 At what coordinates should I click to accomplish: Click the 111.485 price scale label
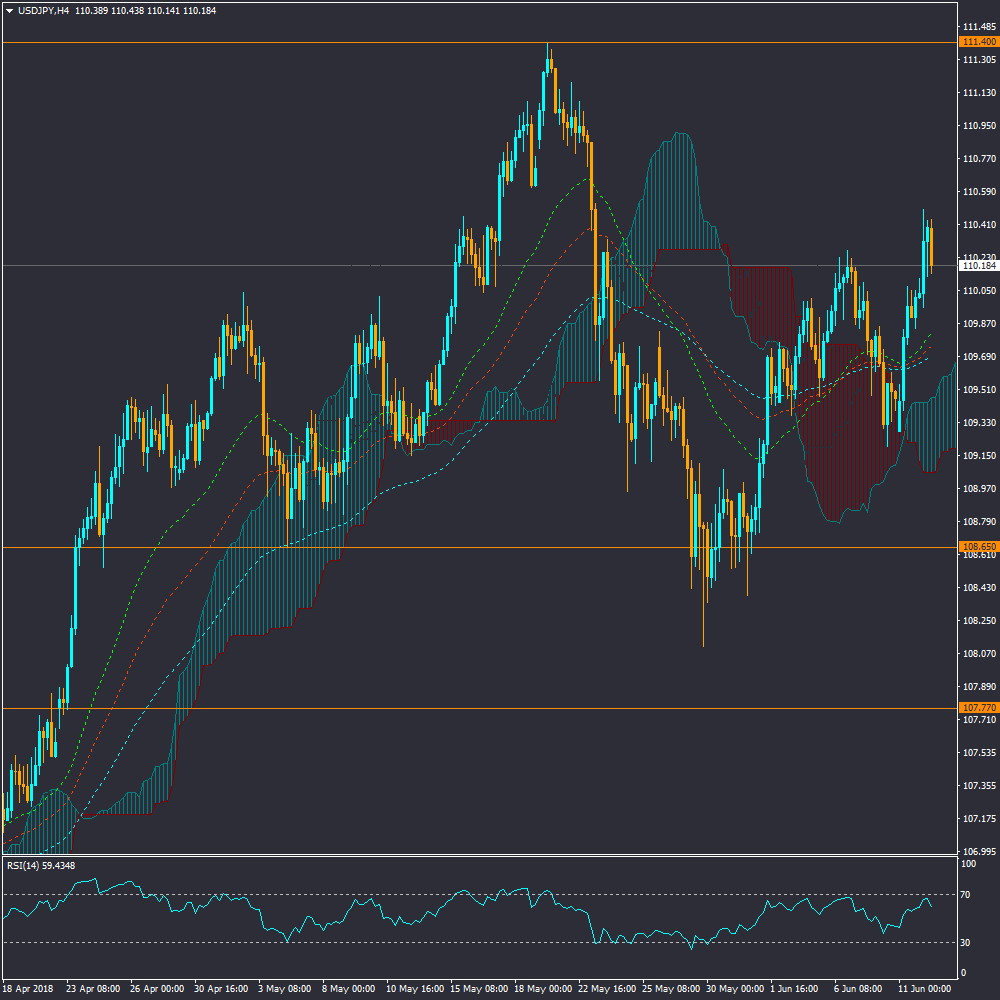[977, 27]
